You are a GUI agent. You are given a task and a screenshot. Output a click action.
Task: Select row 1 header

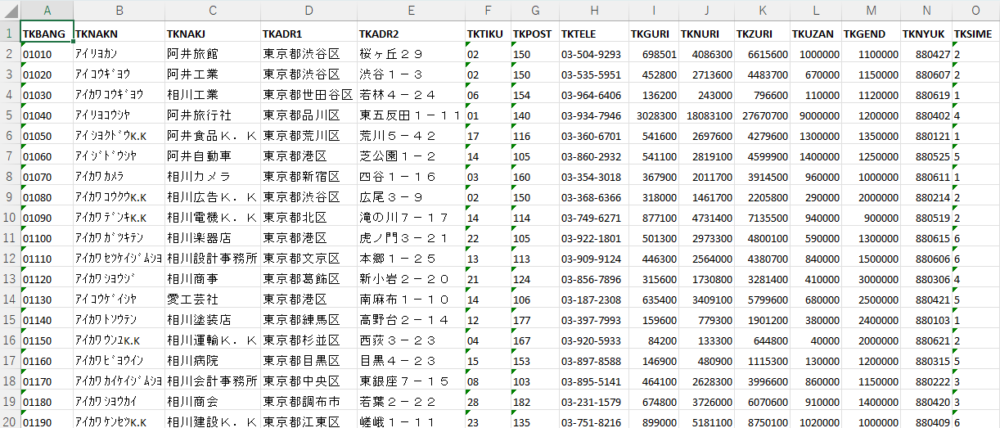click(9, 32)
